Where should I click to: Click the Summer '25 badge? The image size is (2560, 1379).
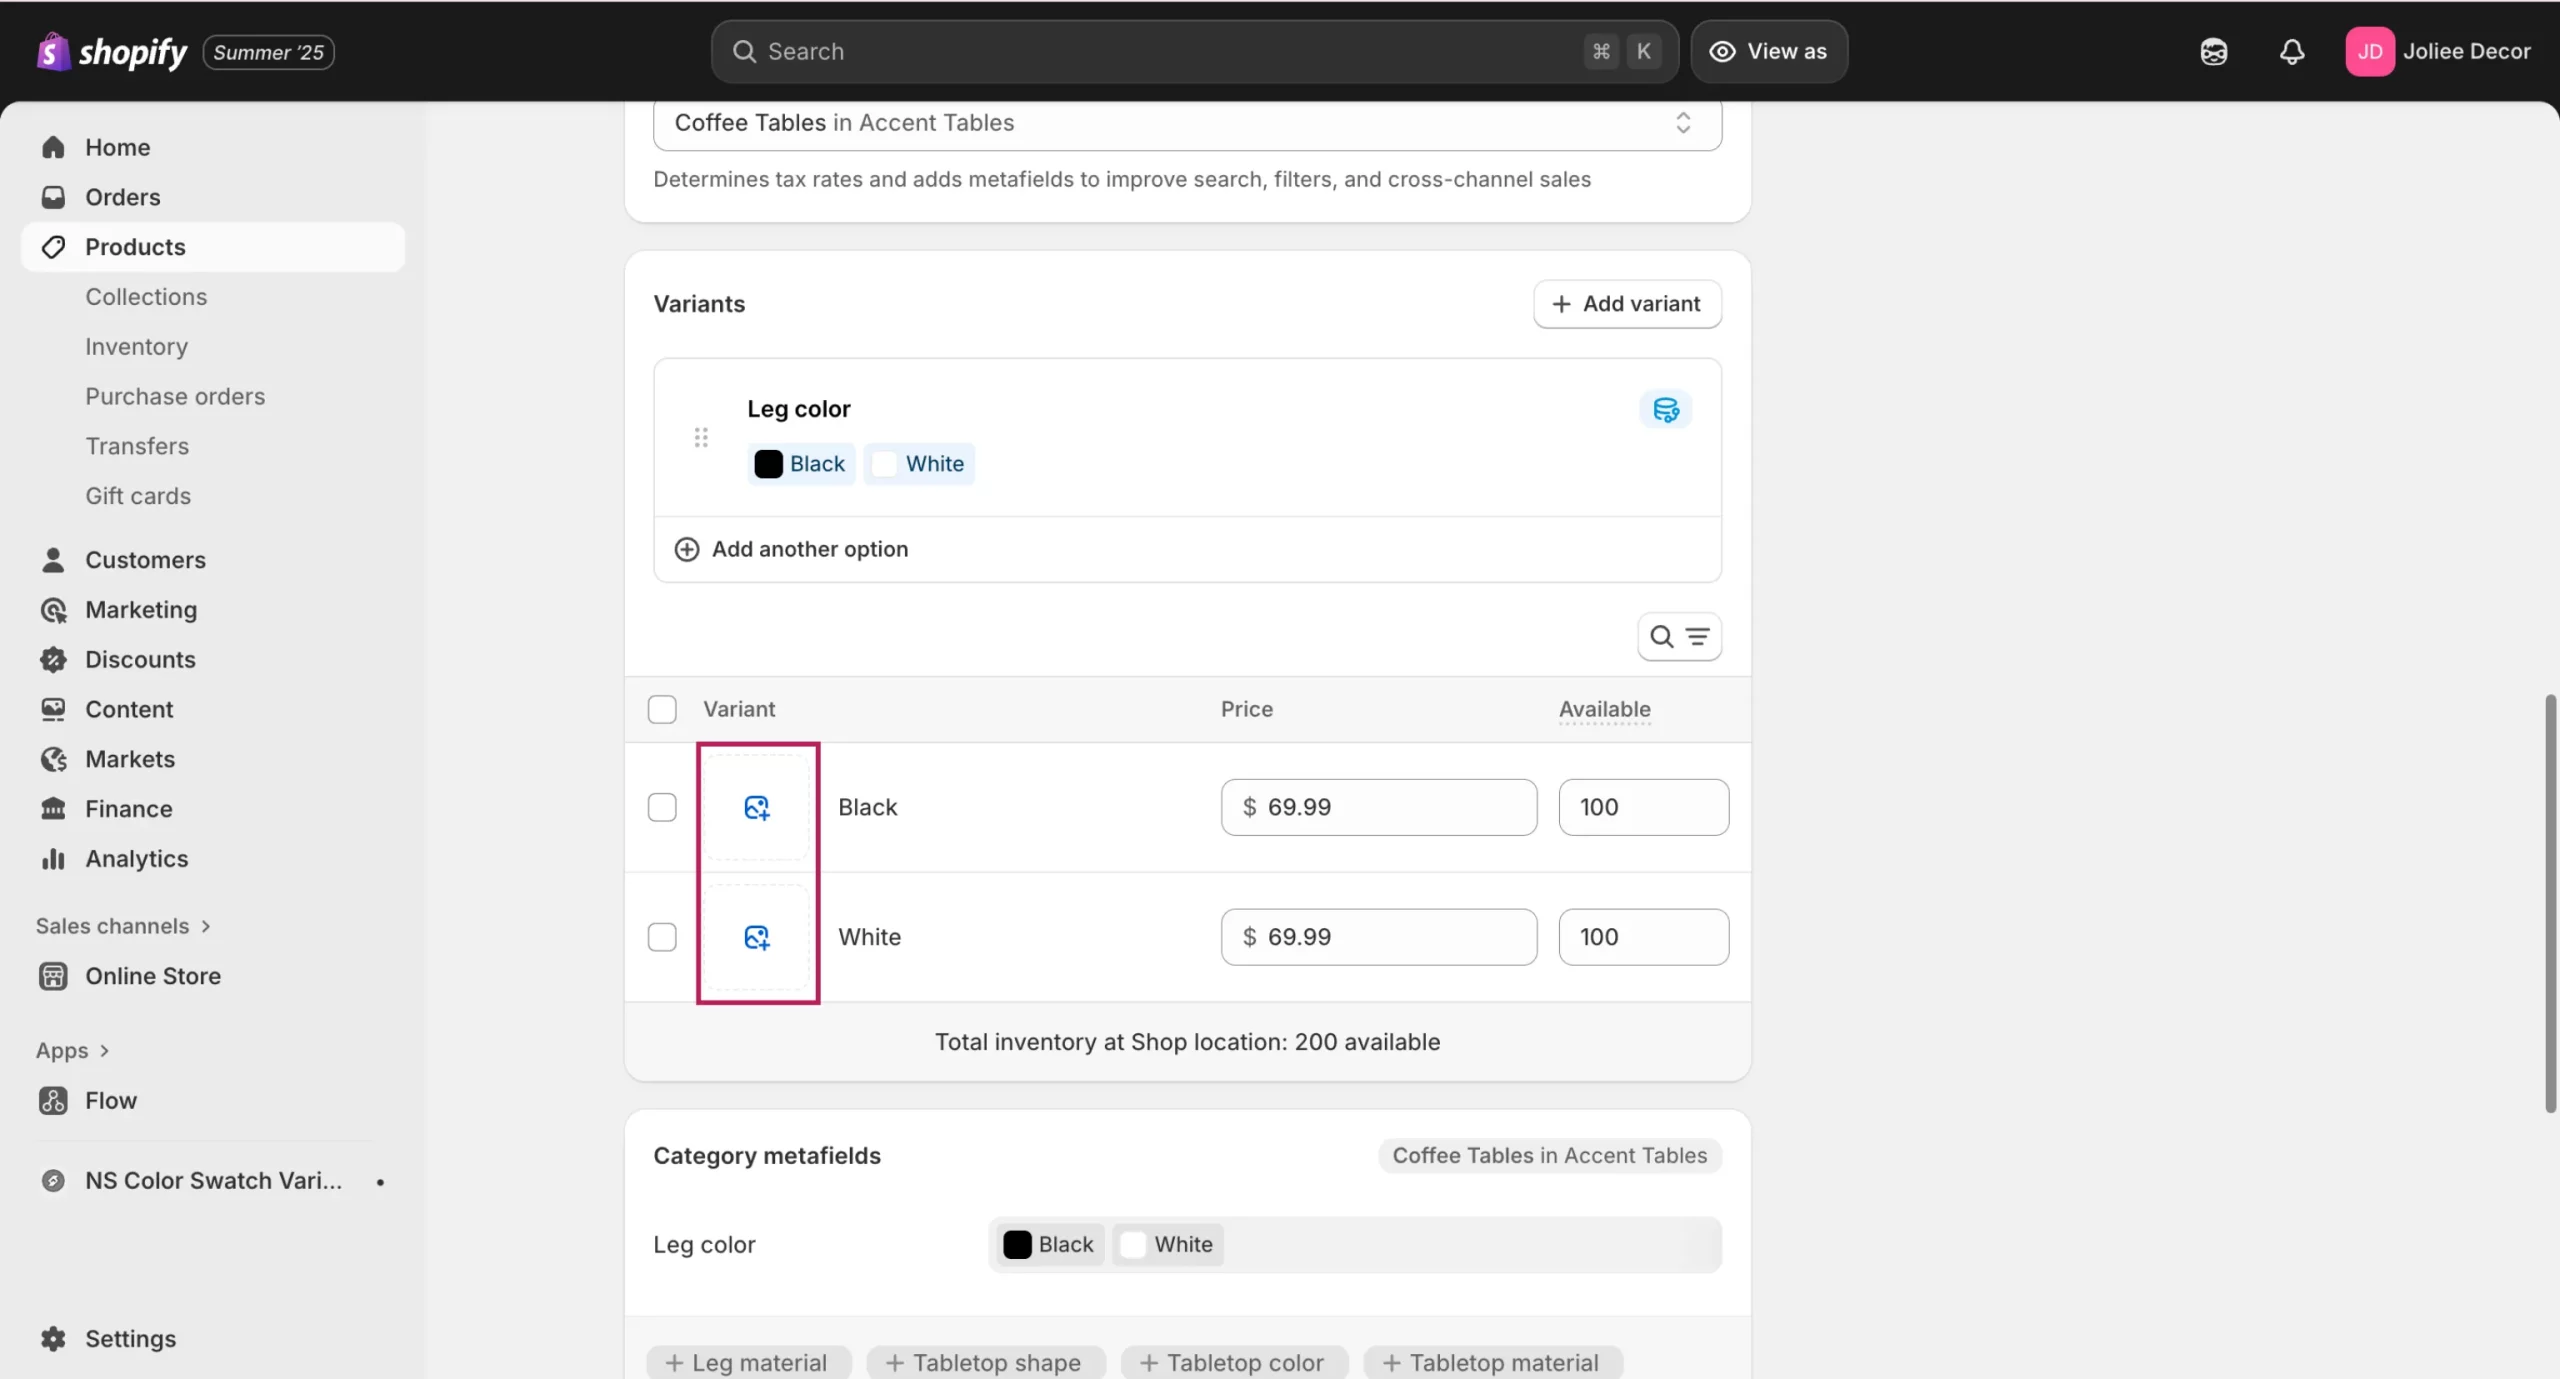tap(268, 52)
